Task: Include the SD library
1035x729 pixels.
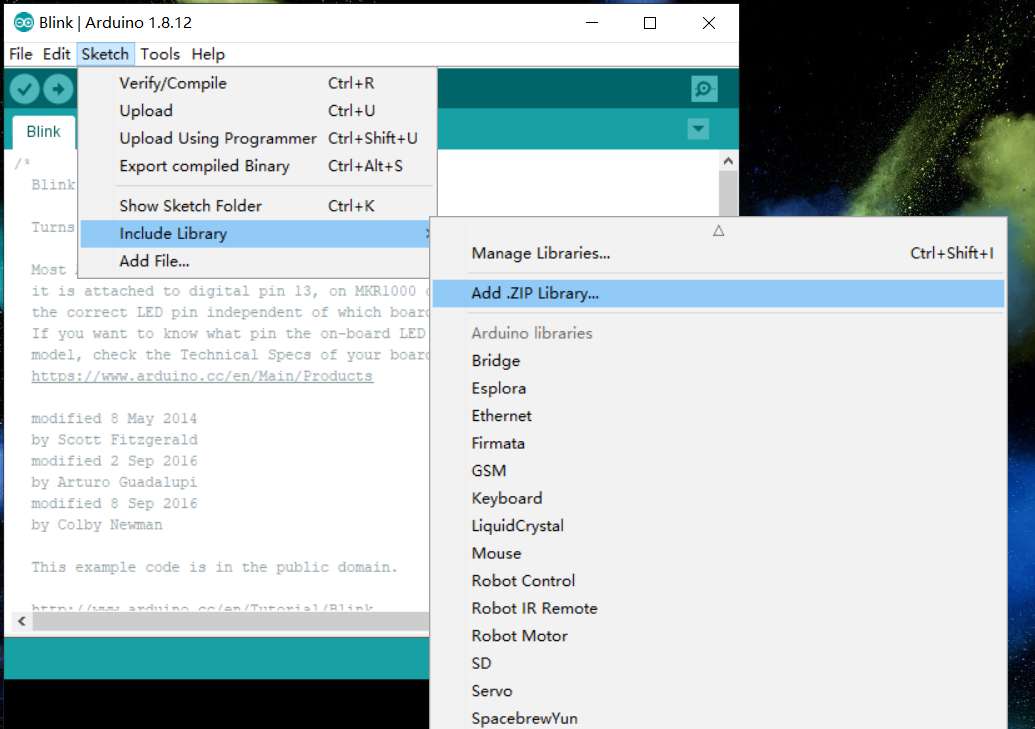Action: [x=718, y=664]
